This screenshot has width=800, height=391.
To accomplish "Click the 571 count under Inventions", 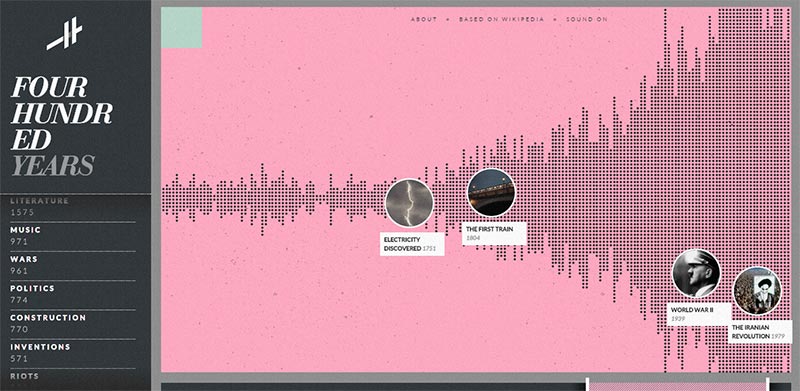I will pyautogui.click(x=19, y=359).
